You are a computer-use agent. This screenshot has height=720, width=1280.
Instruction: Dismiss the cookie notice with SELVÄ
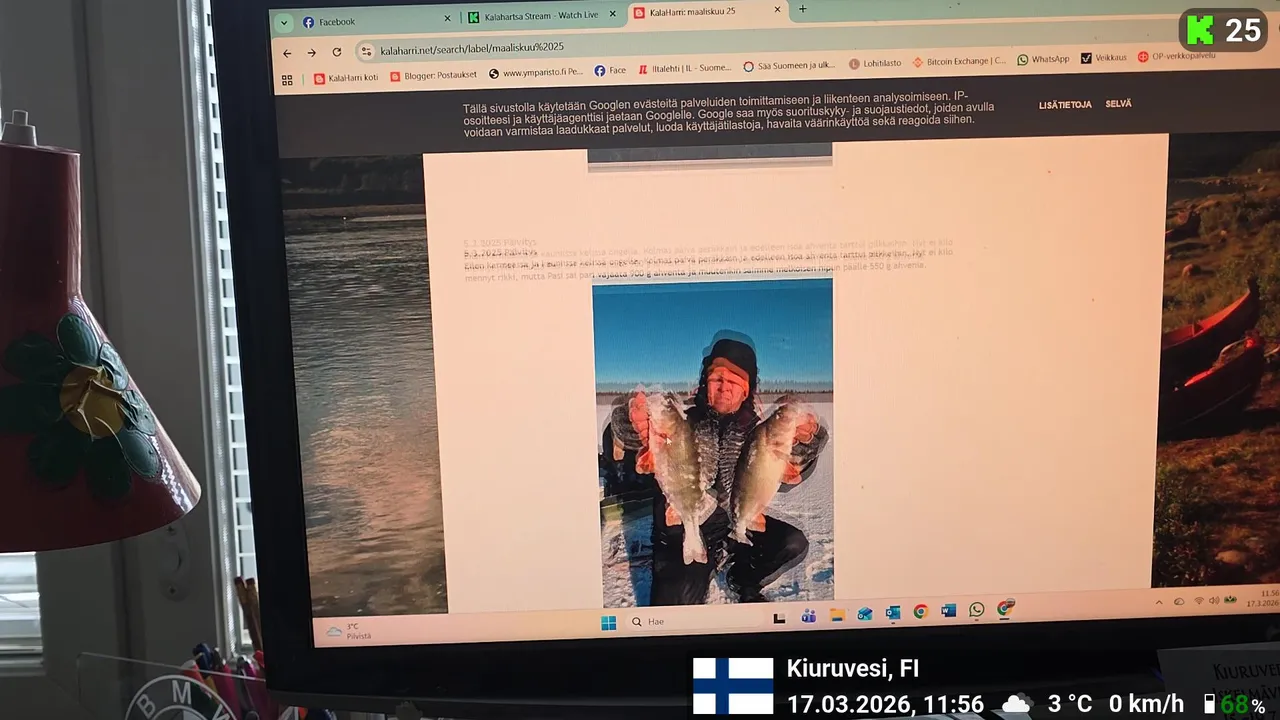(1118, 104)
